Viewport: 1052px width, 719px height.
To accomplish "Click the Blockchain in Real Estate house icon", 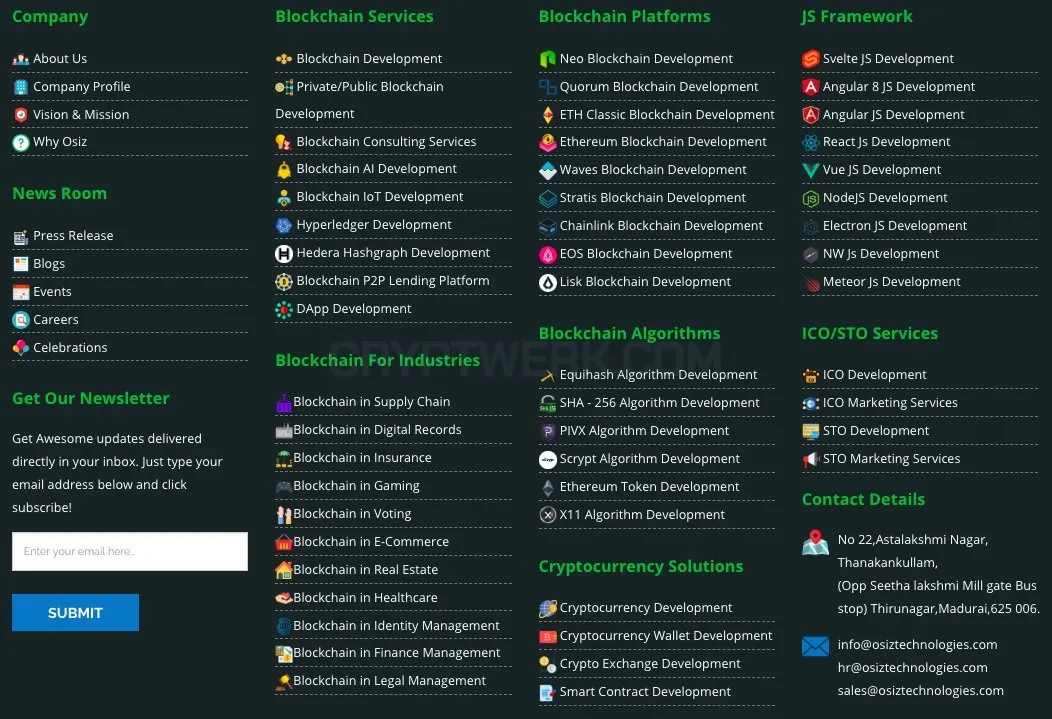I will click(x=284, y=570).
